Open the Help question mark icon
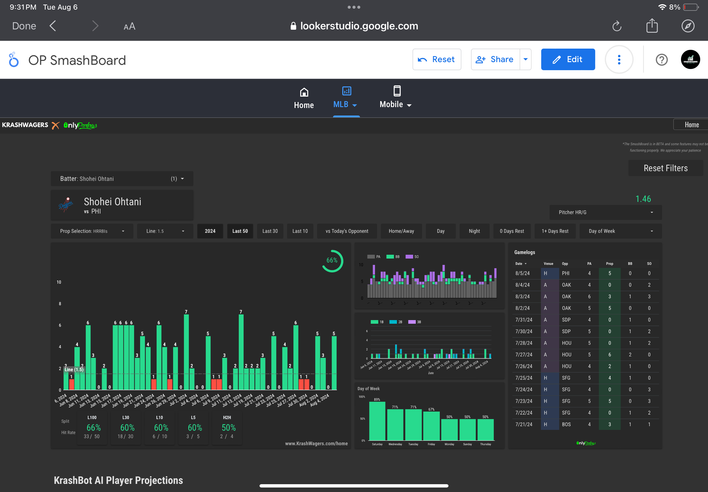Viewport: 708px width, 492px height. tap(661, 60)
